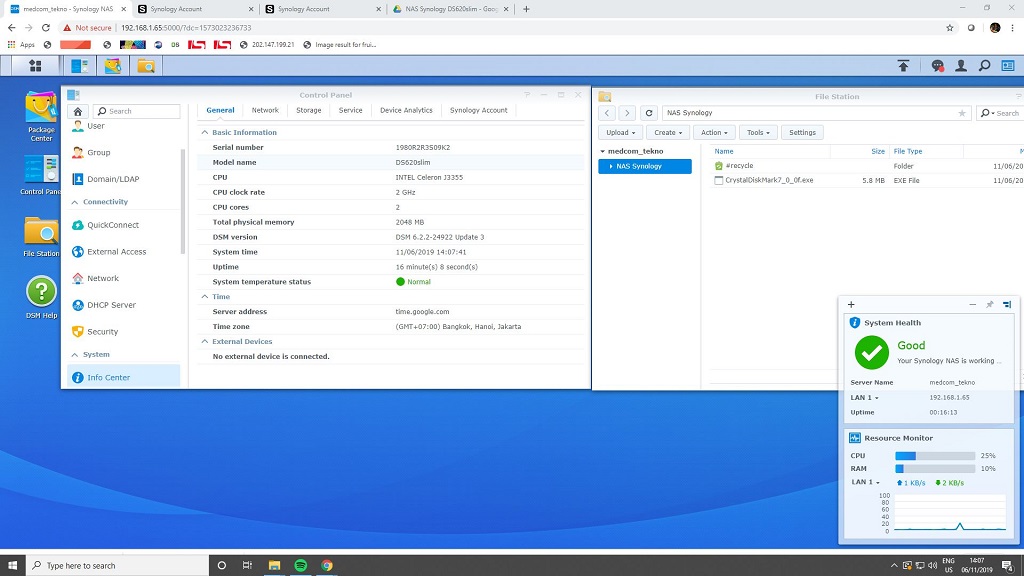Bookmark this page with the star
The image size is (1024, 576).
click(x=950, y=27)
